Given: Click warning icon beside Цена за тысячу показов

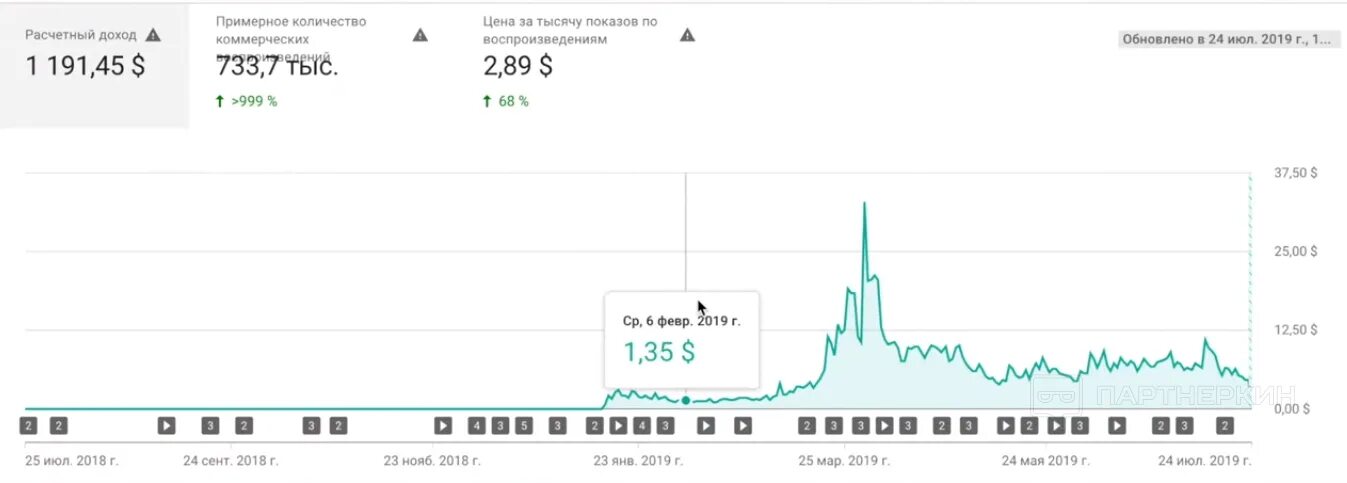Looking at the screenshot, I should coord(687,35).
